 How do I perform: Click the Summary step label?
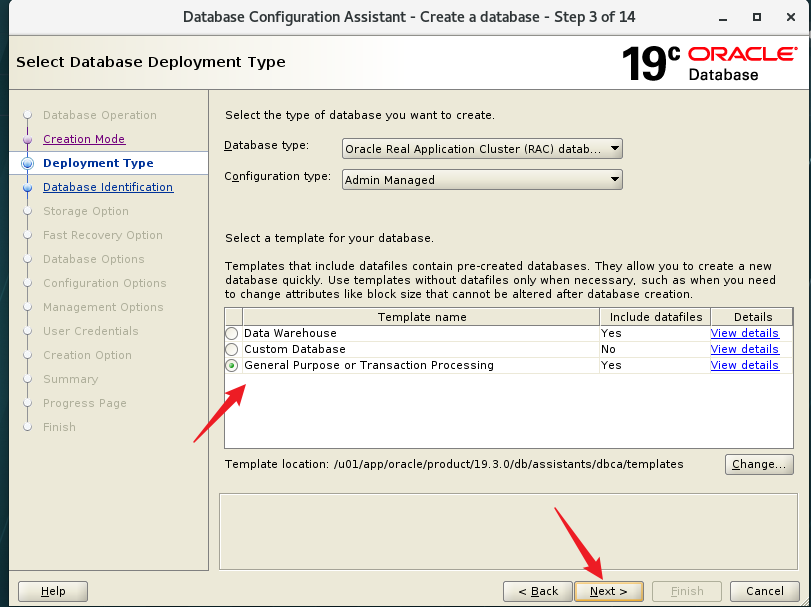tap(70, 380)
